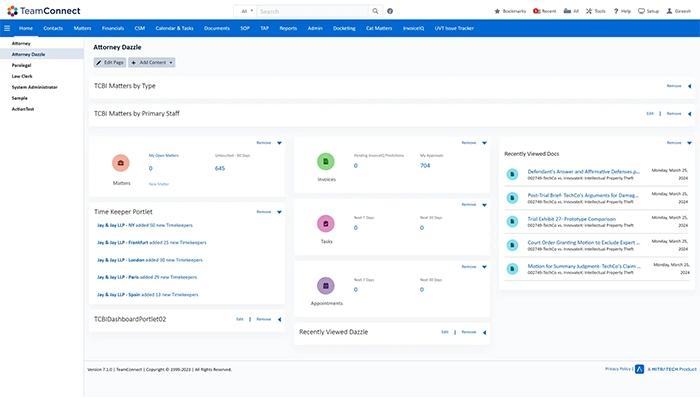This screenshot has height=400, width=700.
Task: Click the document icon beside Court Order Granting Motion
Action: [512, 245]
